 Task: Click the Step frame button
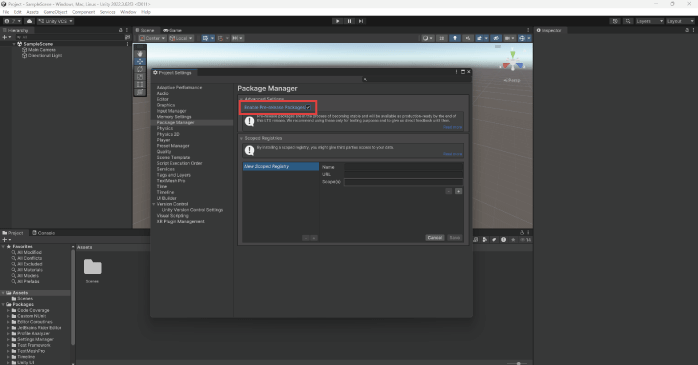[x=361, y=21]
